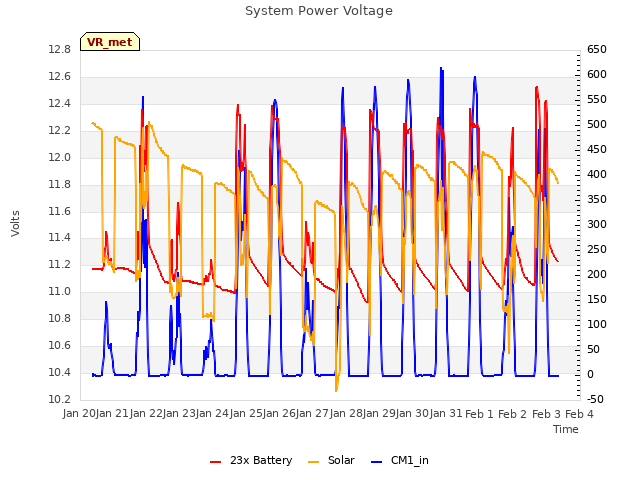Click the System Power Voltage chart title

coord(319,11)
